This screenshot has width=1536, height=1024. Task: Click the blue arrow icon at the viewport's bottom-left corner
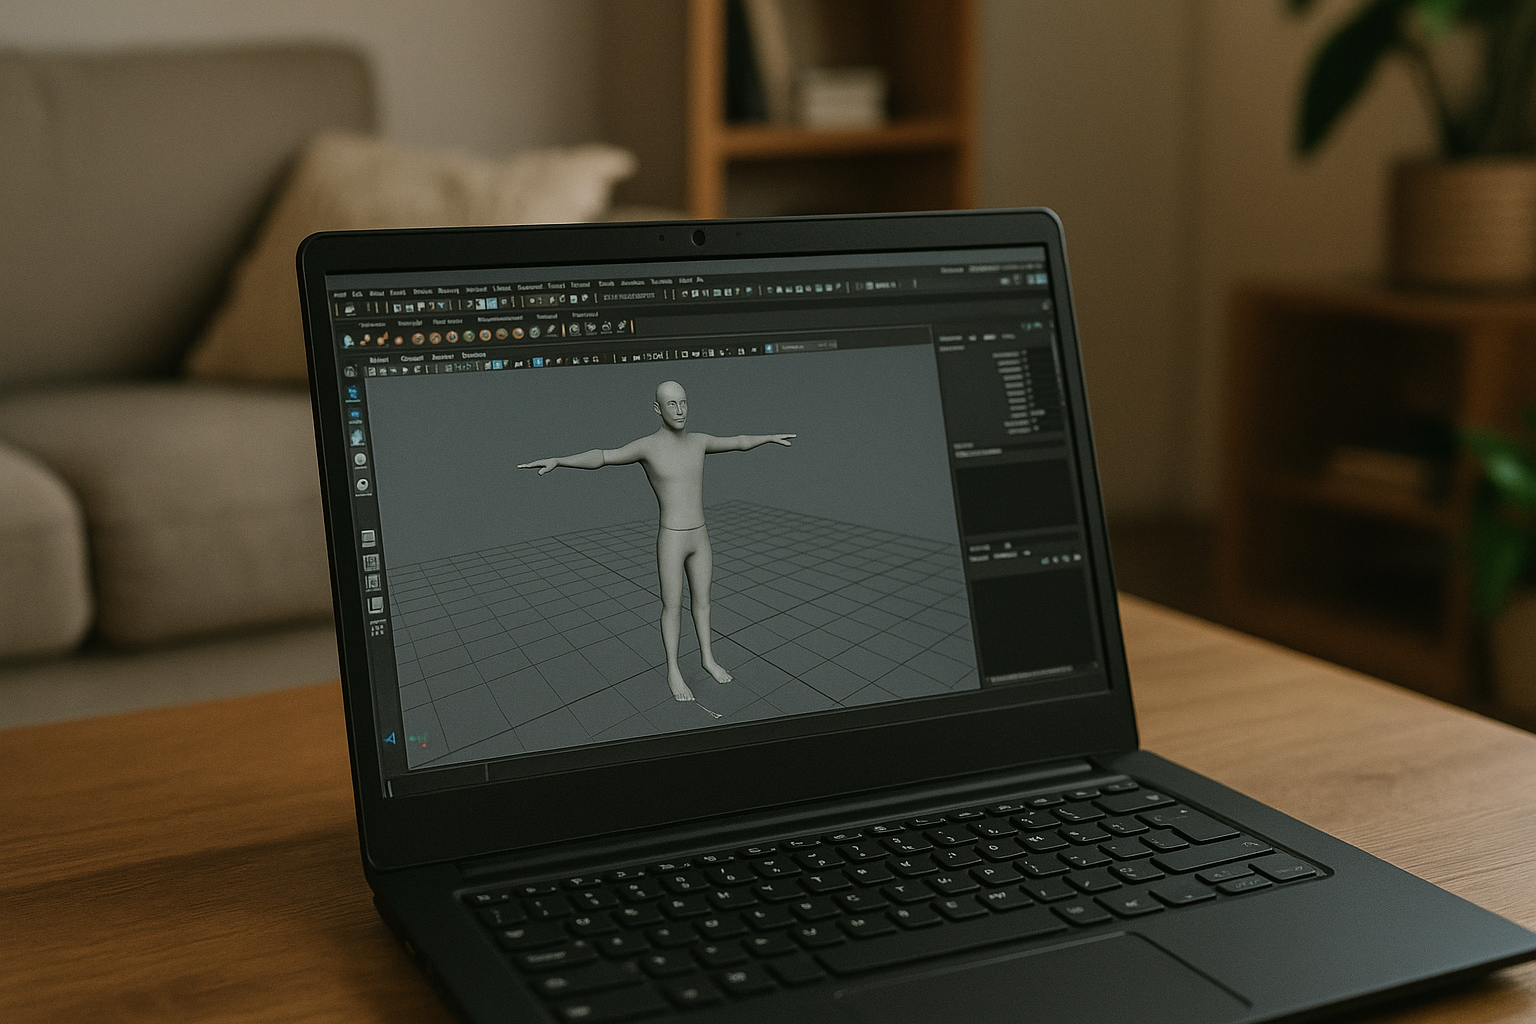[x=391, y=738]
